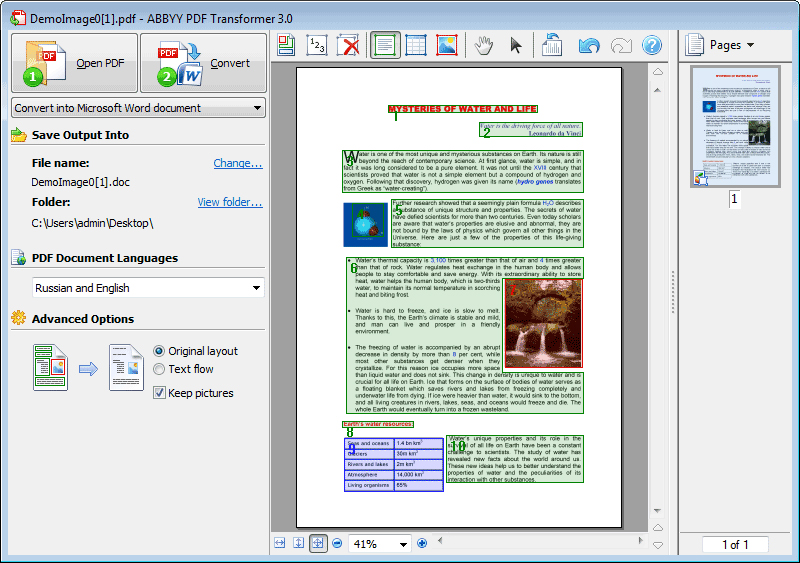Click the analyze page layout icon

pos(287,45)
